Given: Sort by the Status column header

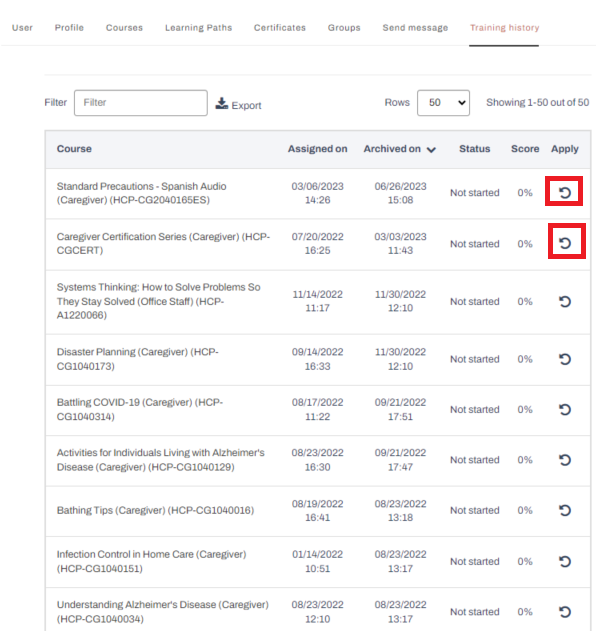Looking at the screenshot, I should click(x=474, y=149).
